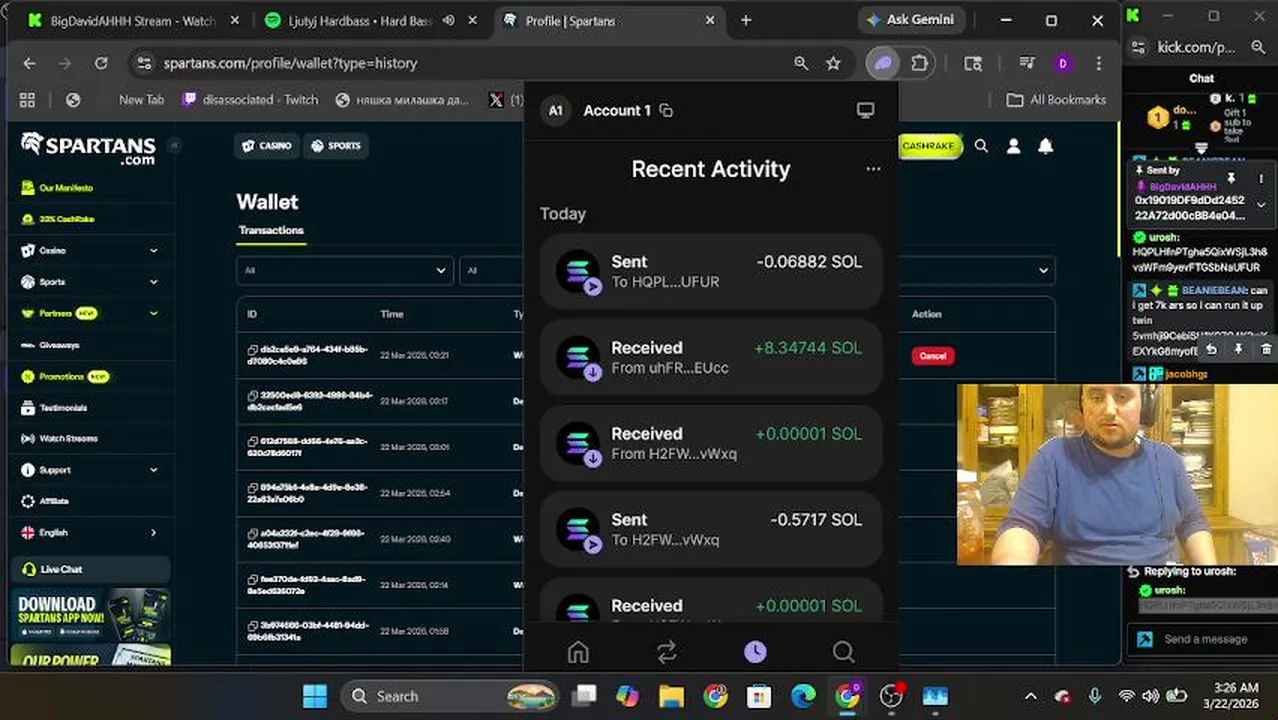This screenshot has width=1278, height=720.
Task: Open wallet Activity clock tab
Action: (x=755, y=652)
